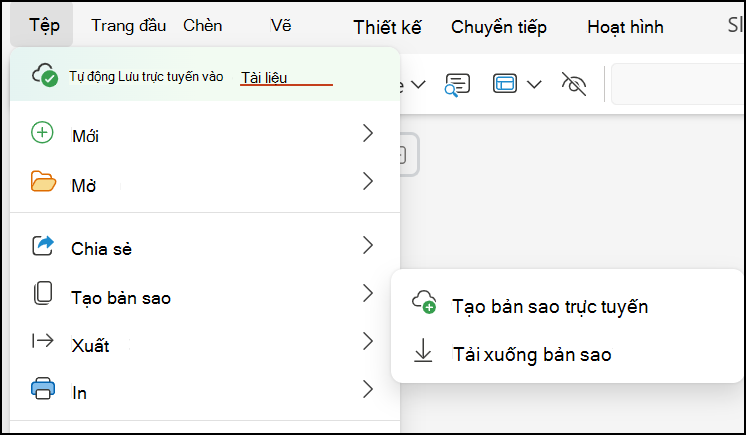
Task: Click the Tài liệu save location link
Action: (265, 77)
